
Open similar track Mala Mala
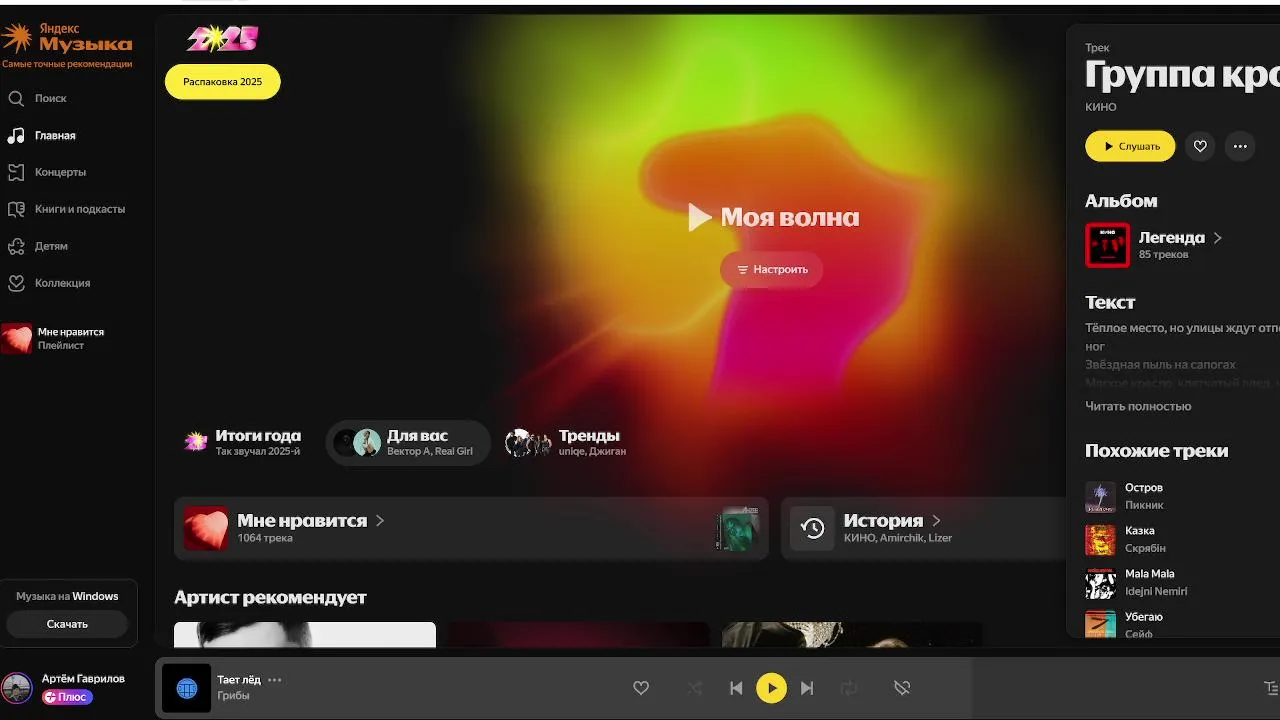pos(1150,574)
